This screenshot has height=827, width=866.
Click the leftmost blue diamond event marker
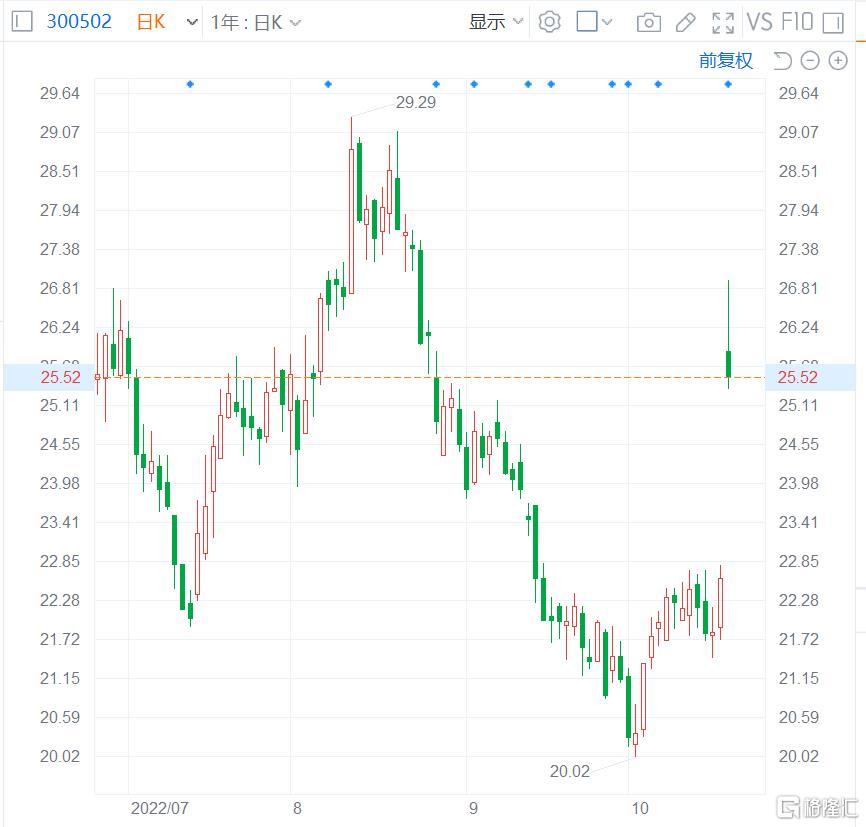tap(190, 84)
